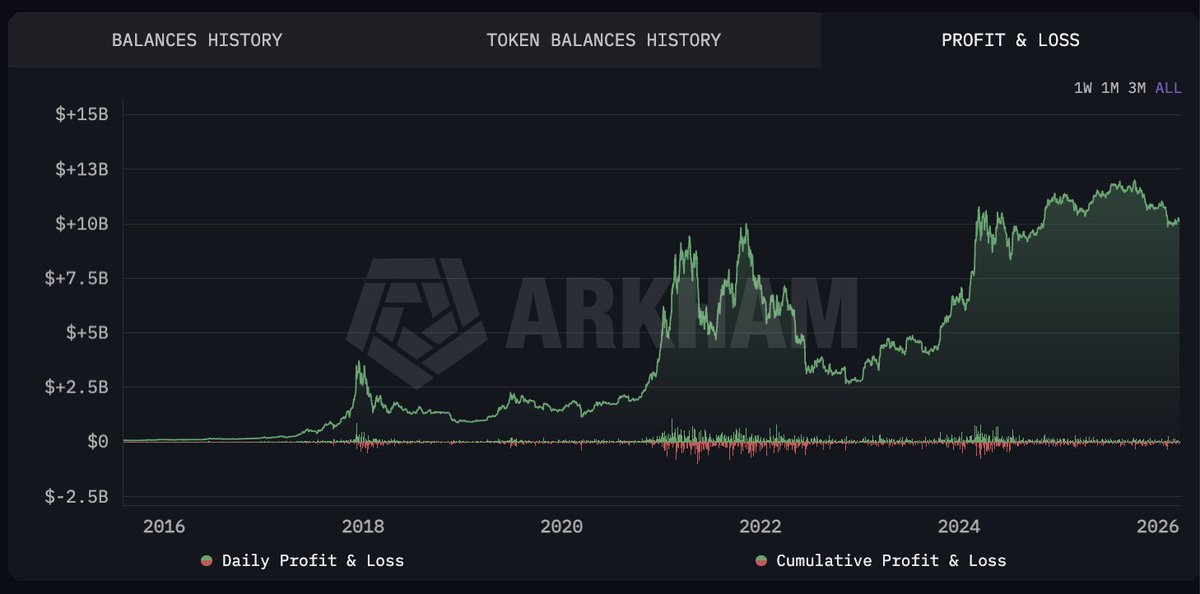Click the 2016 year label on x-axis
The width and height of the screenshot is (1200, 594).
(165, 525)
